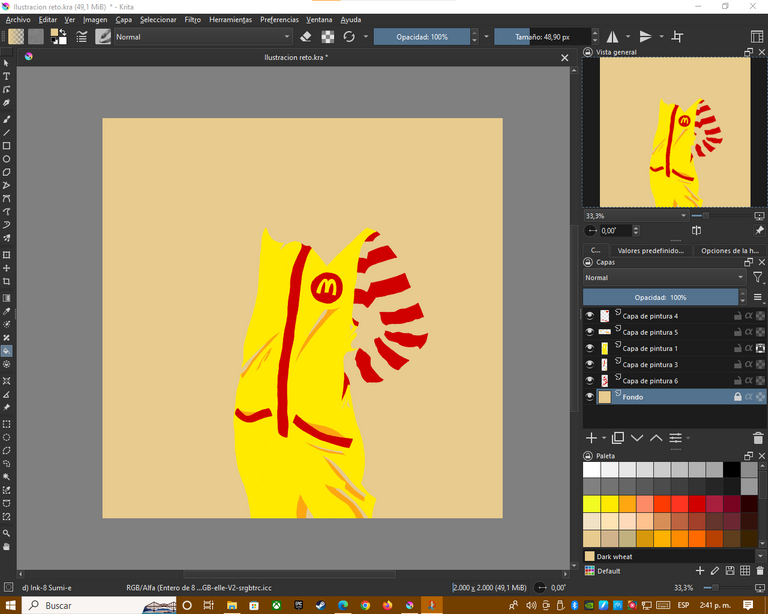This screenshot has height=614, width=768.
Task: Select the Rectangle tool
Action: point(6,146)
